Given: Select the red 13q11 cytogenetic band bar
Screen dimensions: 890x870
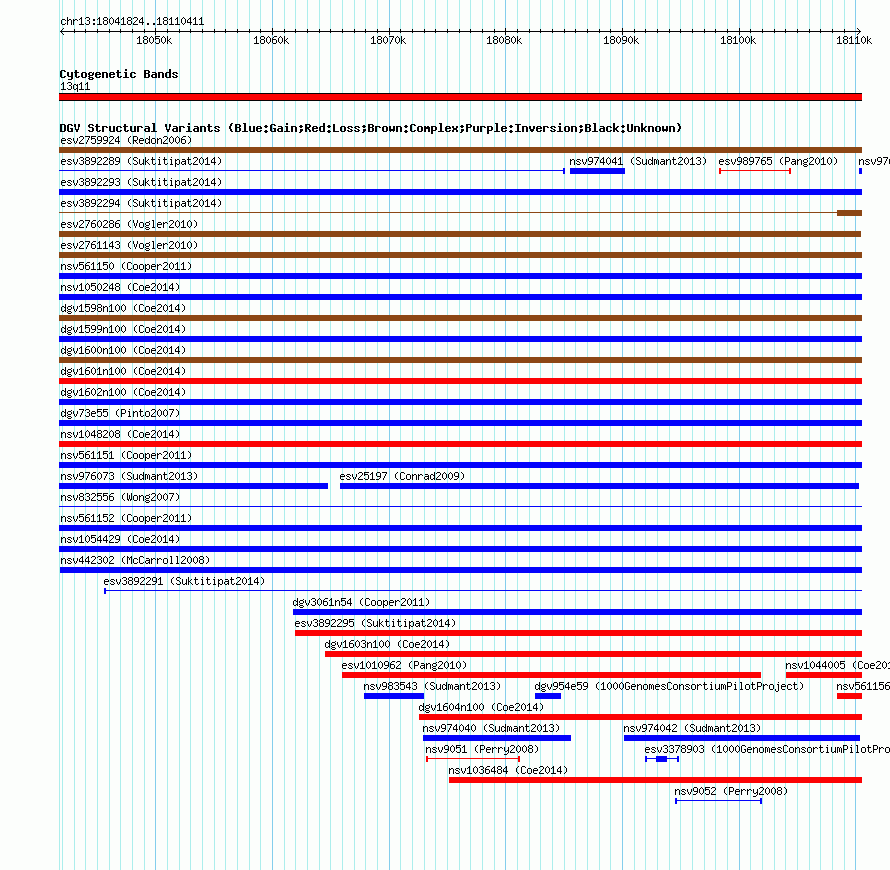Looking at the screenshot, I should 460,97.
